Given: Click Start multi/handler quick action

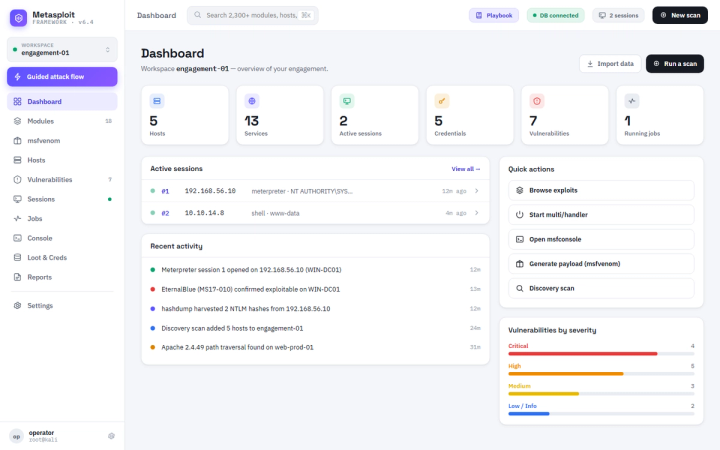Looking at the screenshot, I should click(x=601, y=214).
